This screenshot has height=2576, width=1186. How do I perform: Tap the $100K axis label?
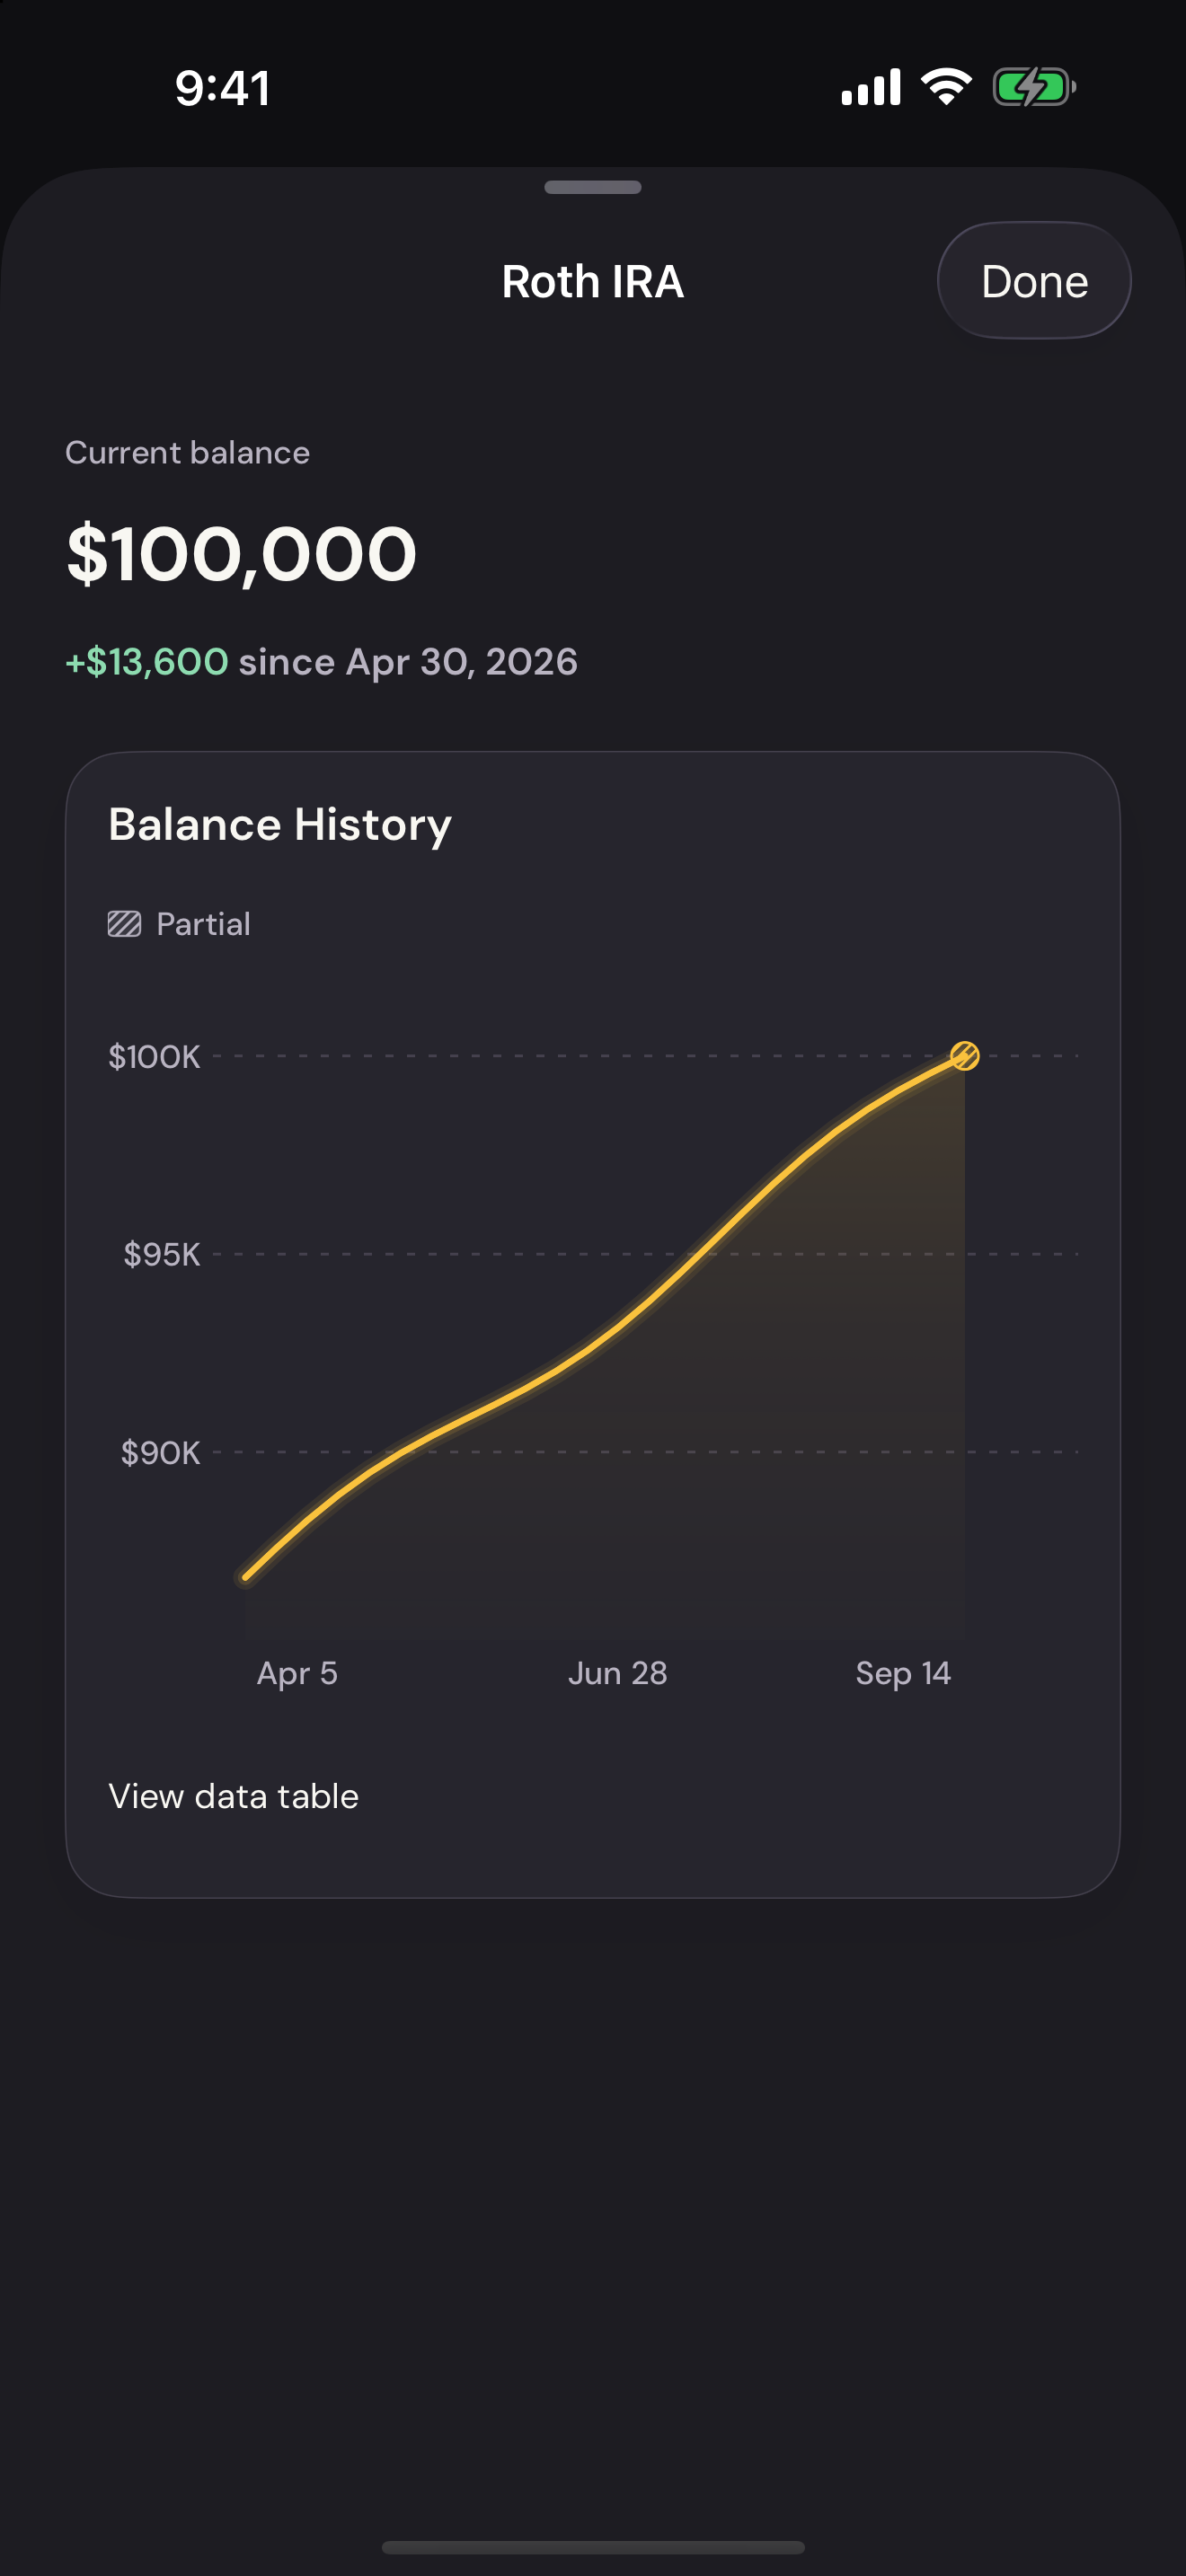click(x=154, y=1057)
